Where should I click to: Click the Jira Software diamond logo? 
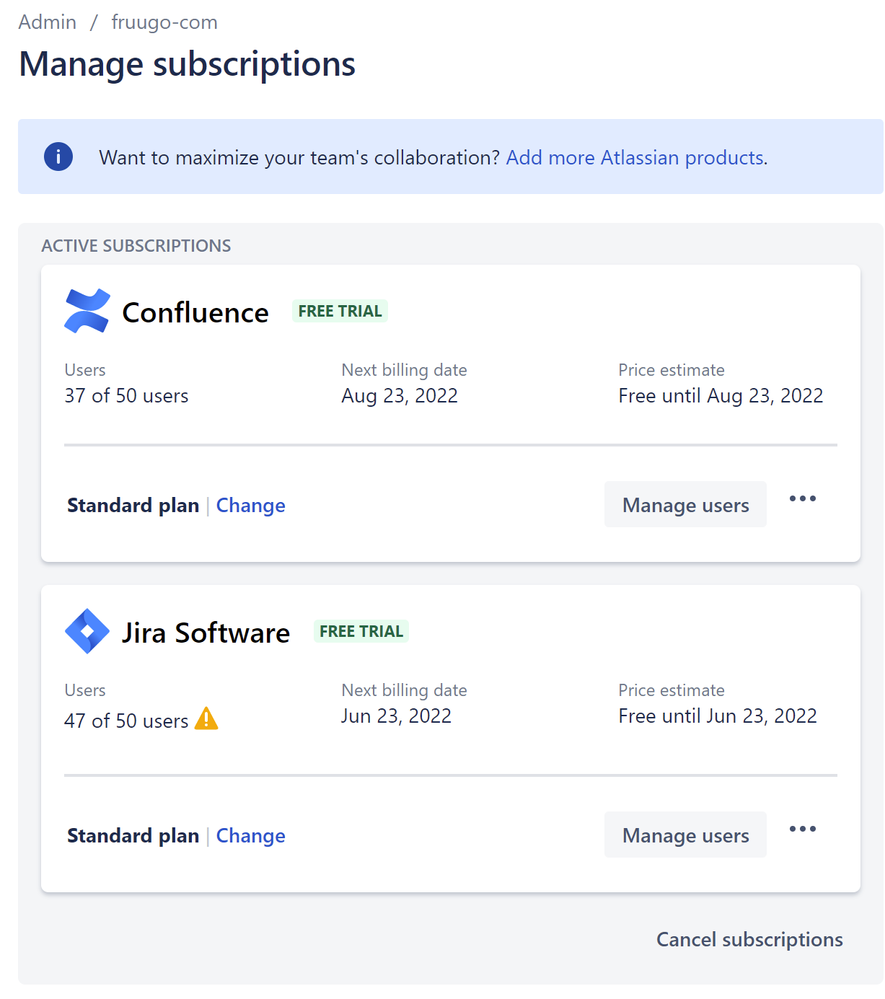87,631
